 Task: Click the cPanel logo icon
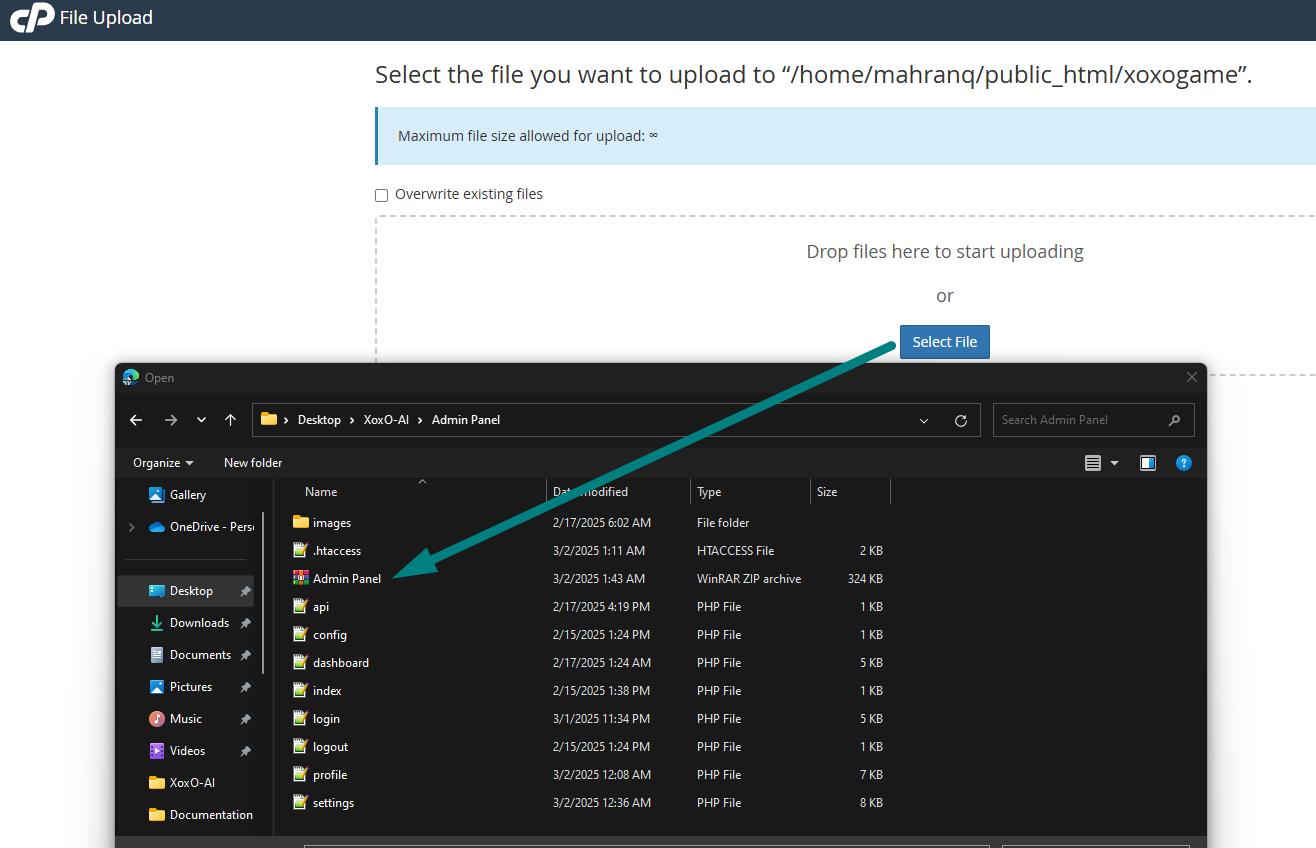click(x=32, y=18)
